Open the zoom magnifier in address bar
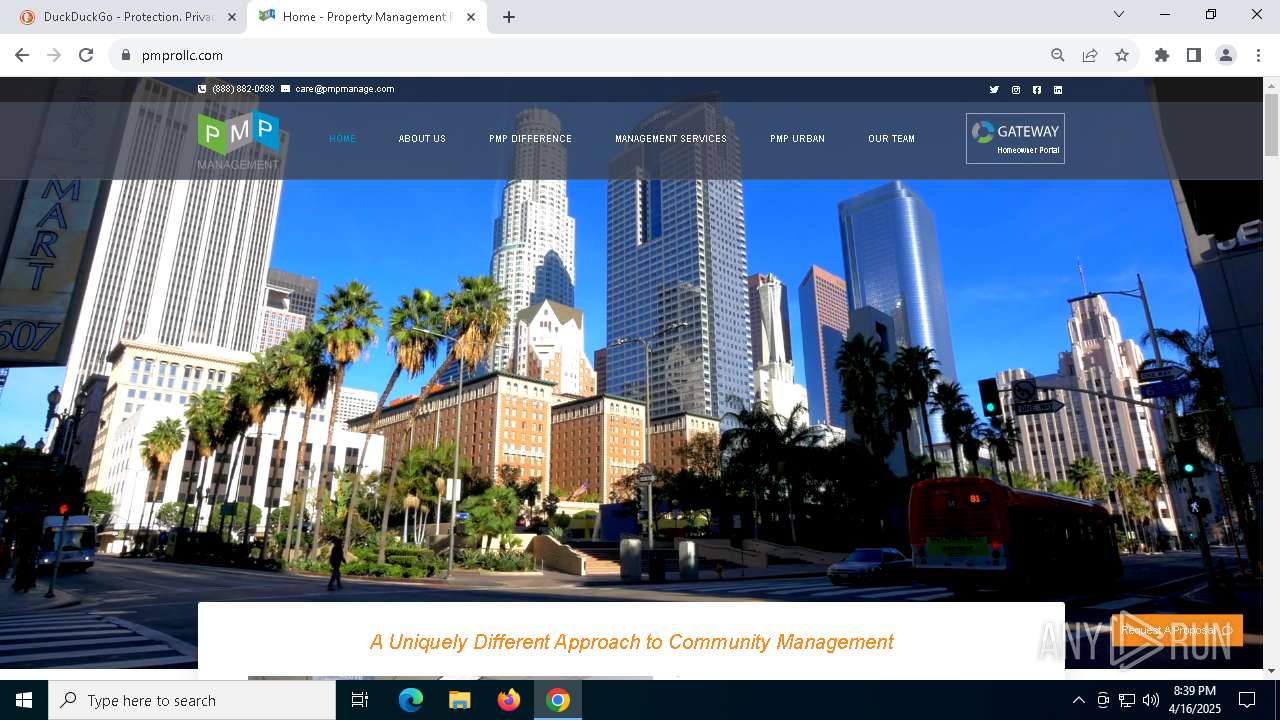This screenshot has width=1280, height=720. [x=1058, y=55]
